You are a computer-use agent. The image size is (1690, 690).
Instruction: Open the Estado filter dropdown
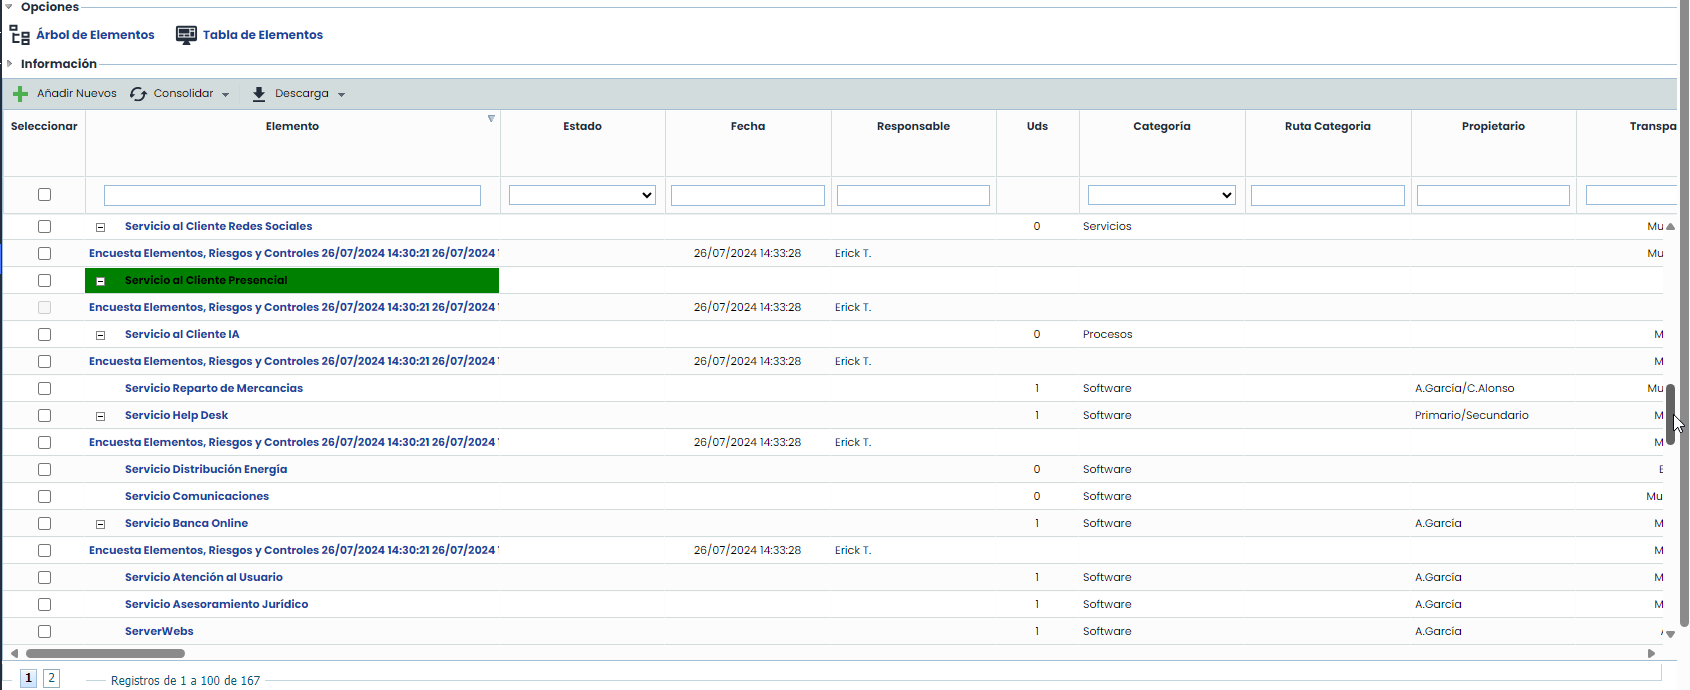point(582,195)
